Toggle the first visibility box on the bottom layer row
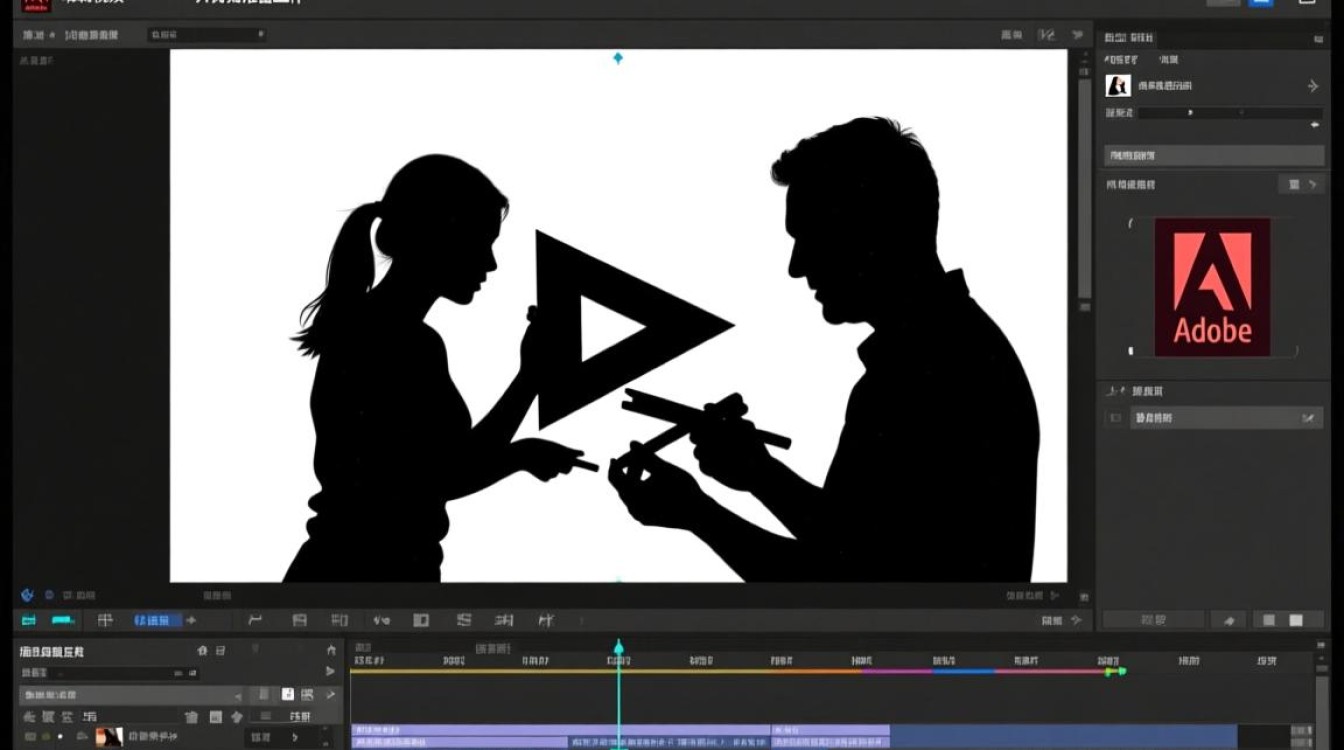1344x750 pixels. point(30,737)
